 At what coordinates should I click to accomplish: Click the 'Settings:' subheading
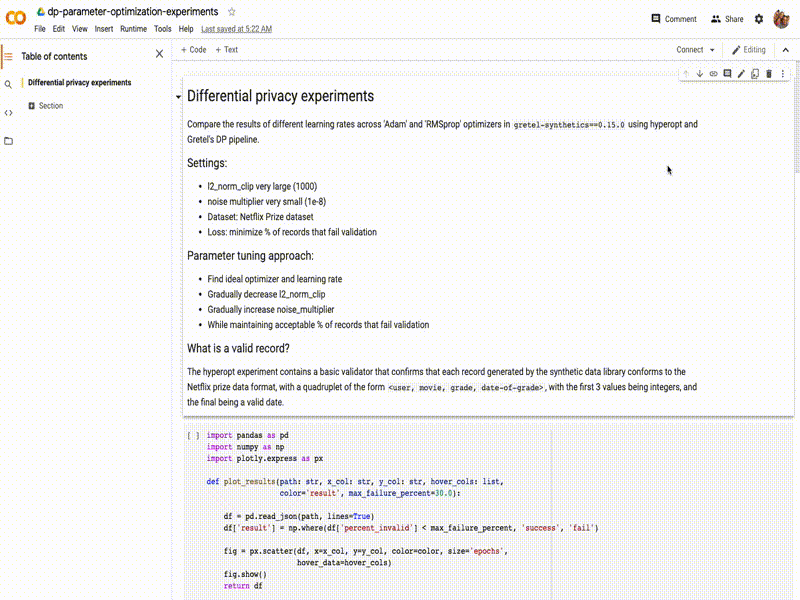coord(207,163)
